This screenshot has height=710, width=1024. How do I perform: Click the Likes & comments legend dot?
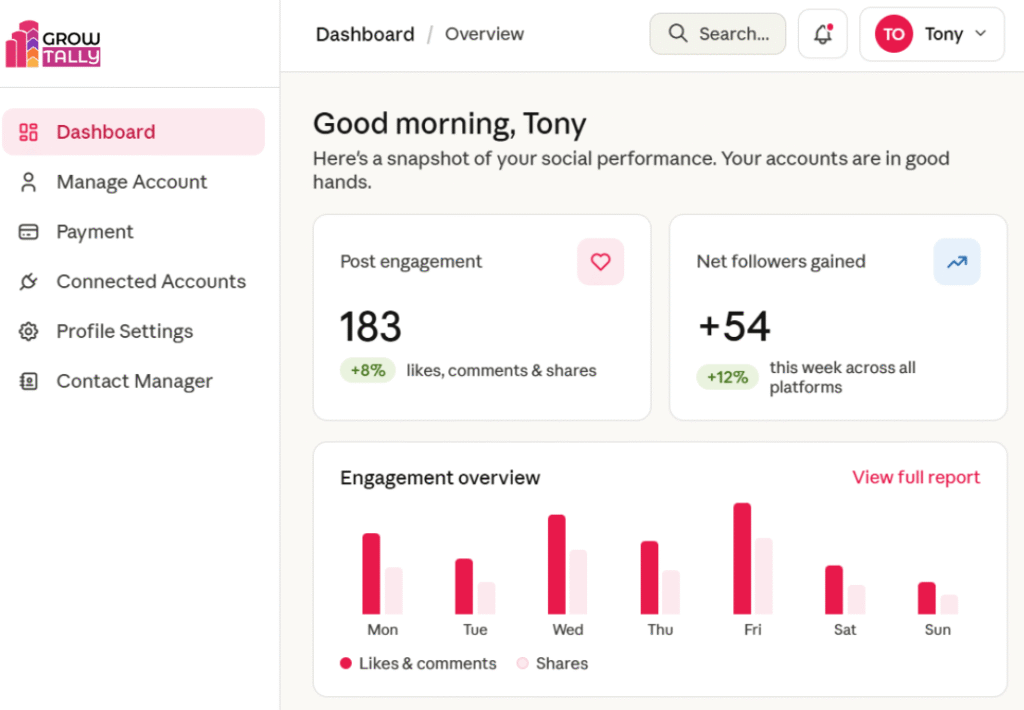[x=345, y=664]
